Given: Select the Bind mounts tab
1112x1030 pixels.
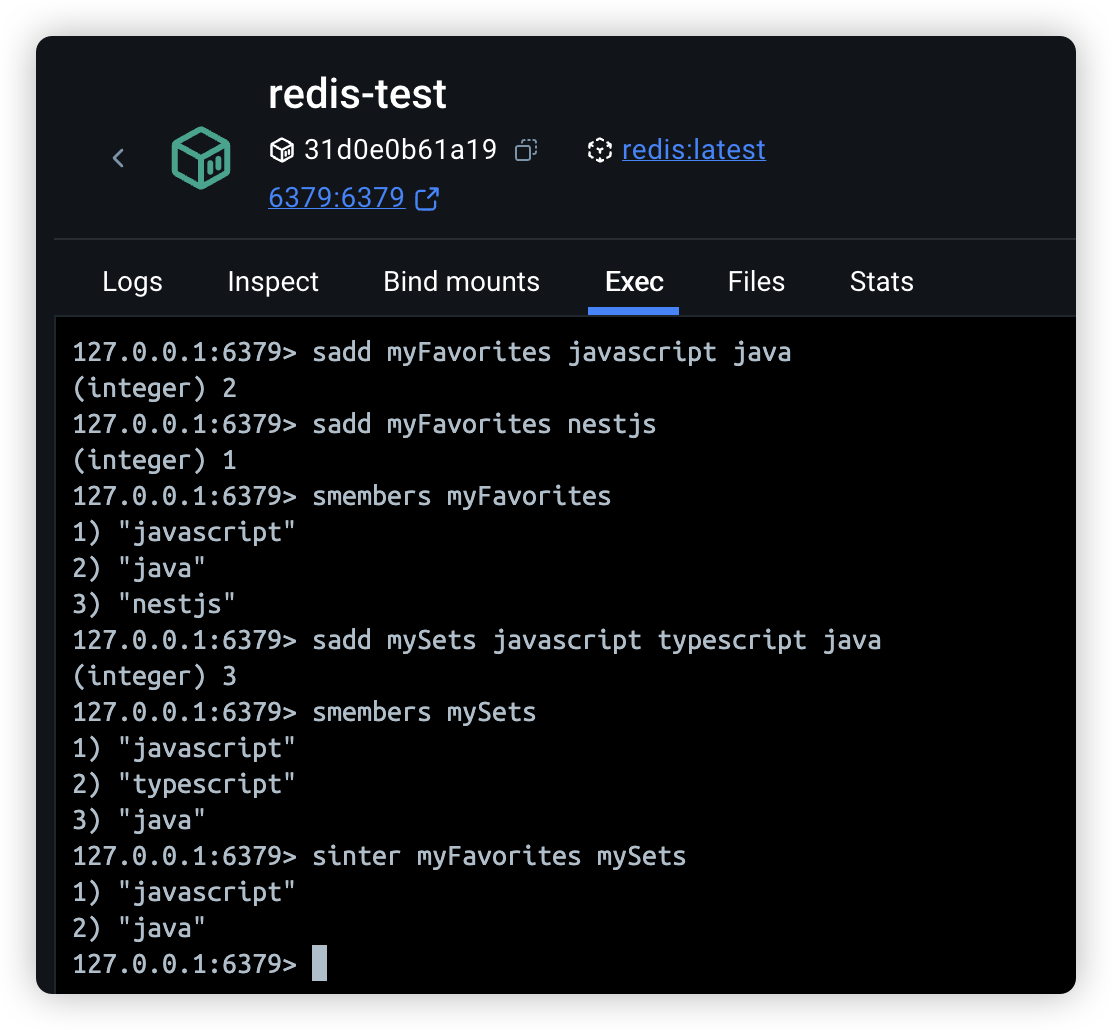Looking at the screenshot, I should point(461,282).
